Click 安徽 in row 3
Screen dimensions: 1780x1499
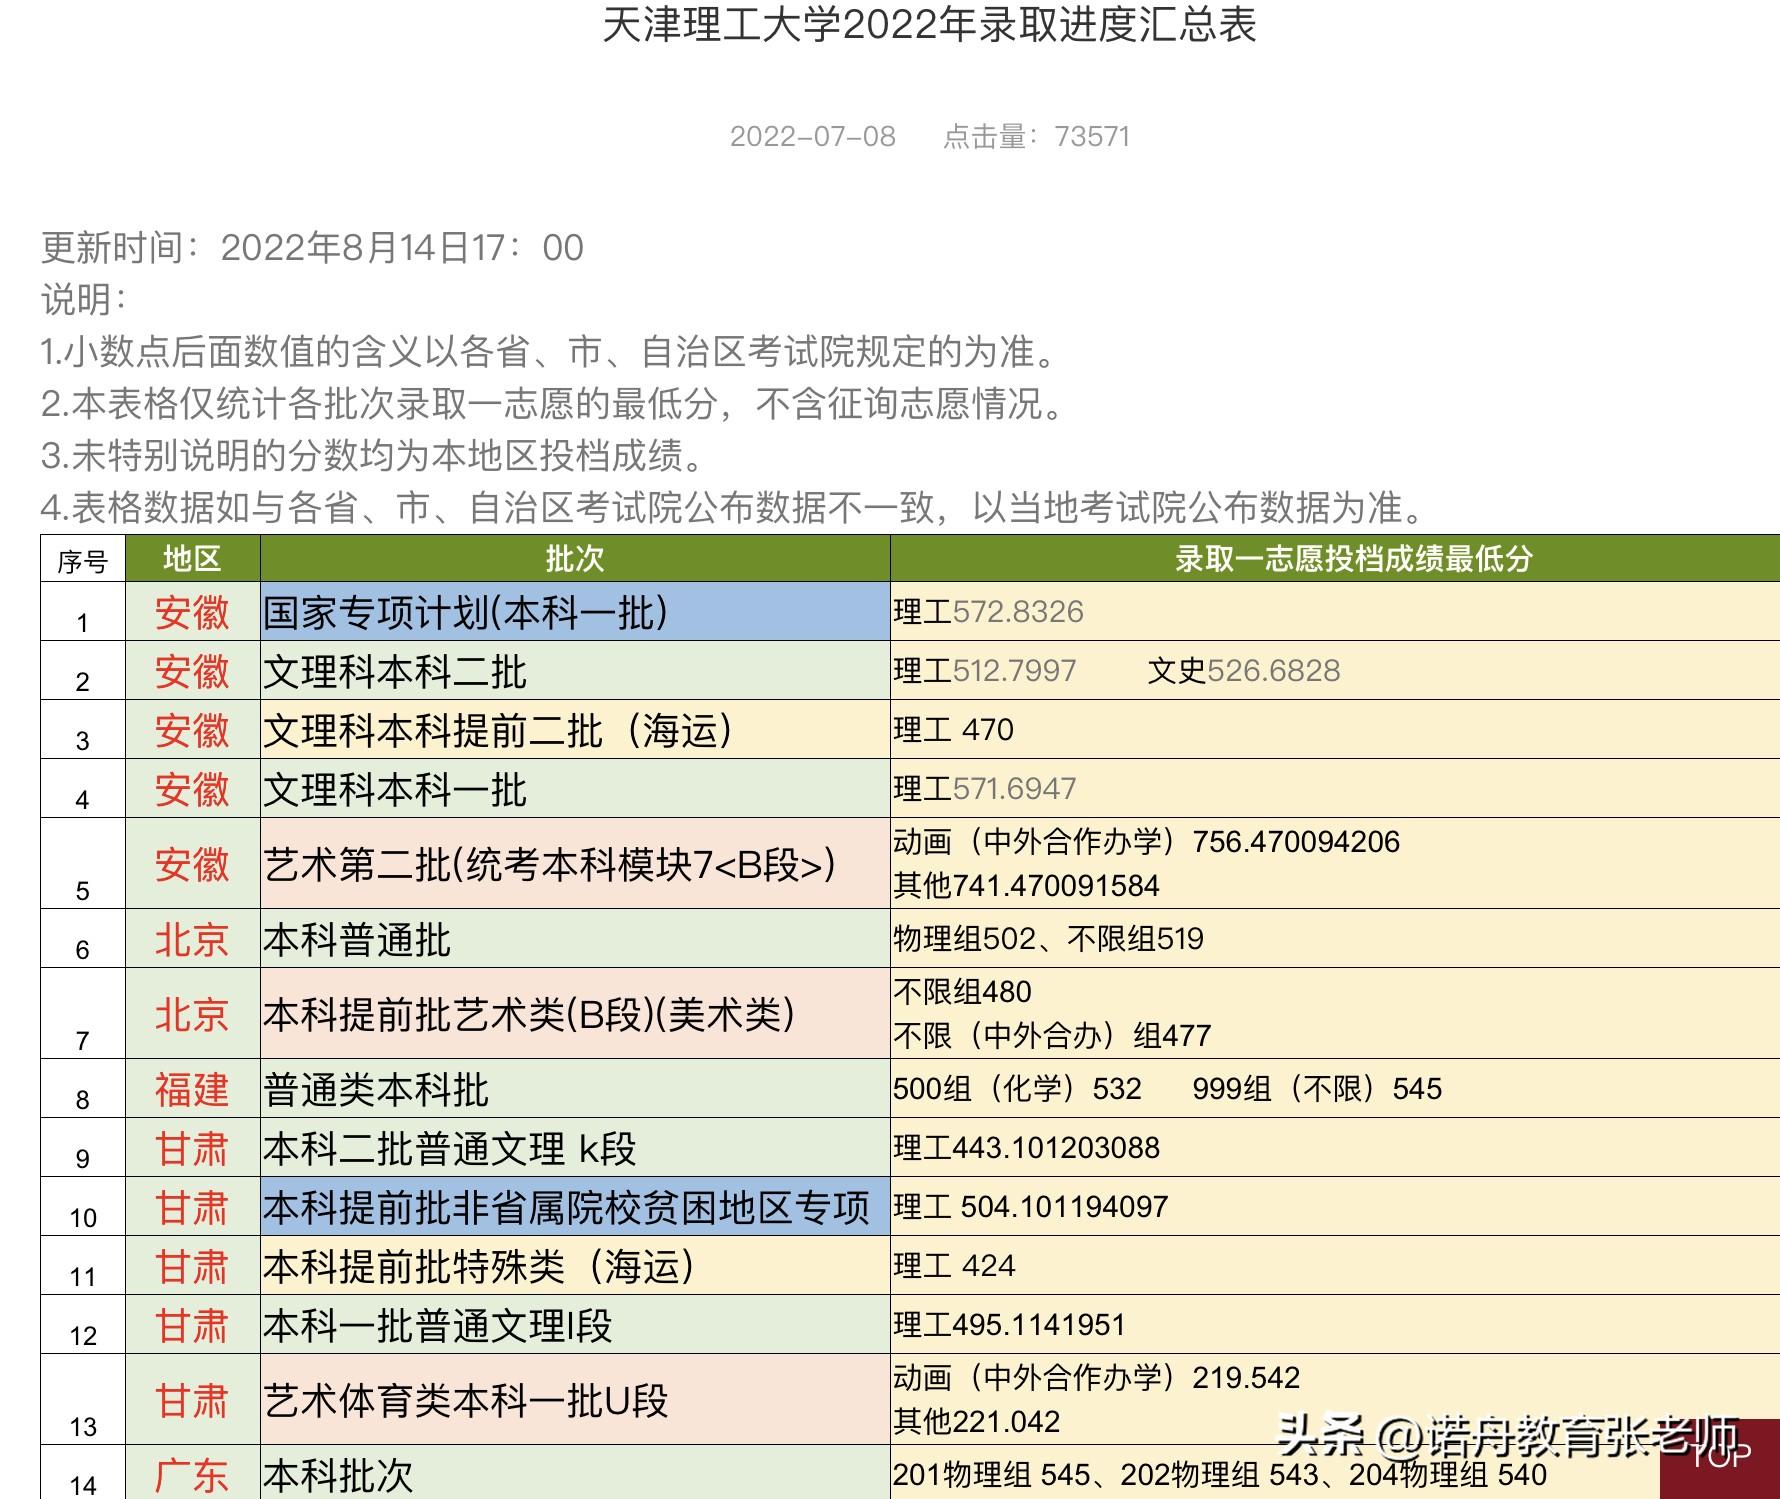click(192, 730)
